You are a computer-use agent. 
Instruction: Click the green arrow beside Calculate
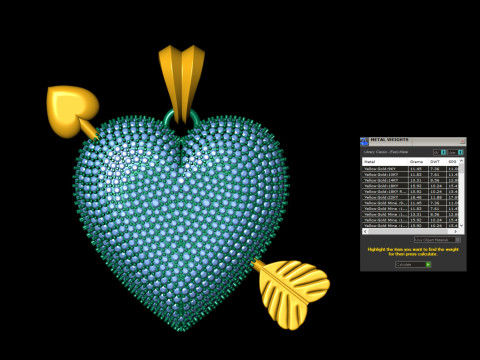[428, 264]
